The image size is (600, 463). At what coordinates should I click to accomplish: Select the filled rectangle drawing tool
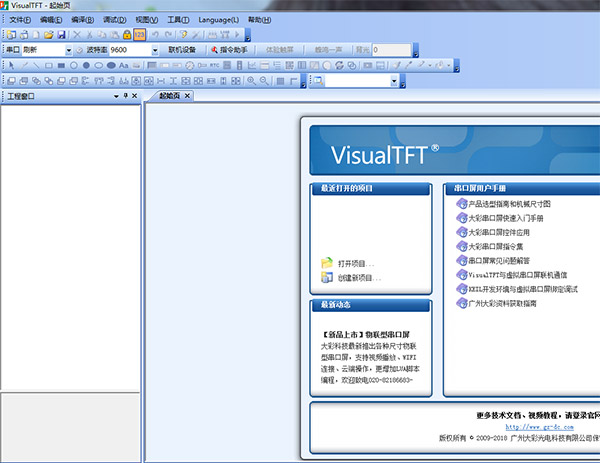(x=61, y=65)
